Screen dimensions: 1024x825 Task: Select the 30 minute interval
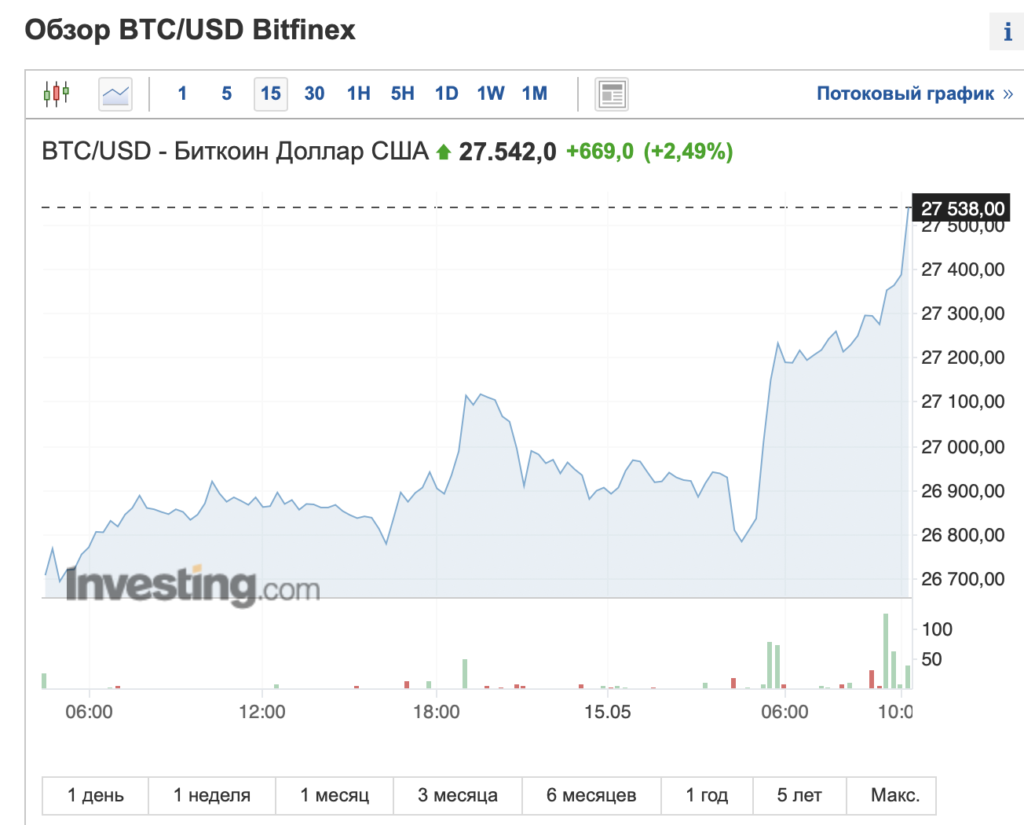coord(314,93)
